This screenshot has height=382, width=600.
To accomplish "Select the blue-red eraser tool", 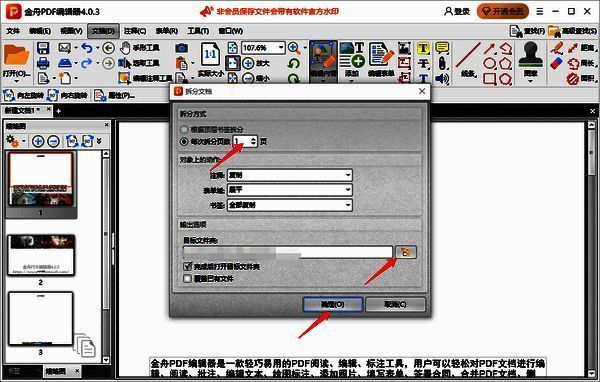I will 557,64.
